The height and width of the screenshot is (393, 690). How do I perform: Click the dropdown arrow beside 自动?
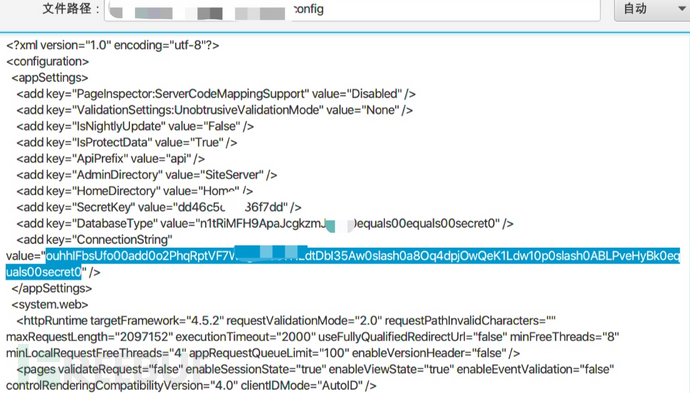coord(682,8)
